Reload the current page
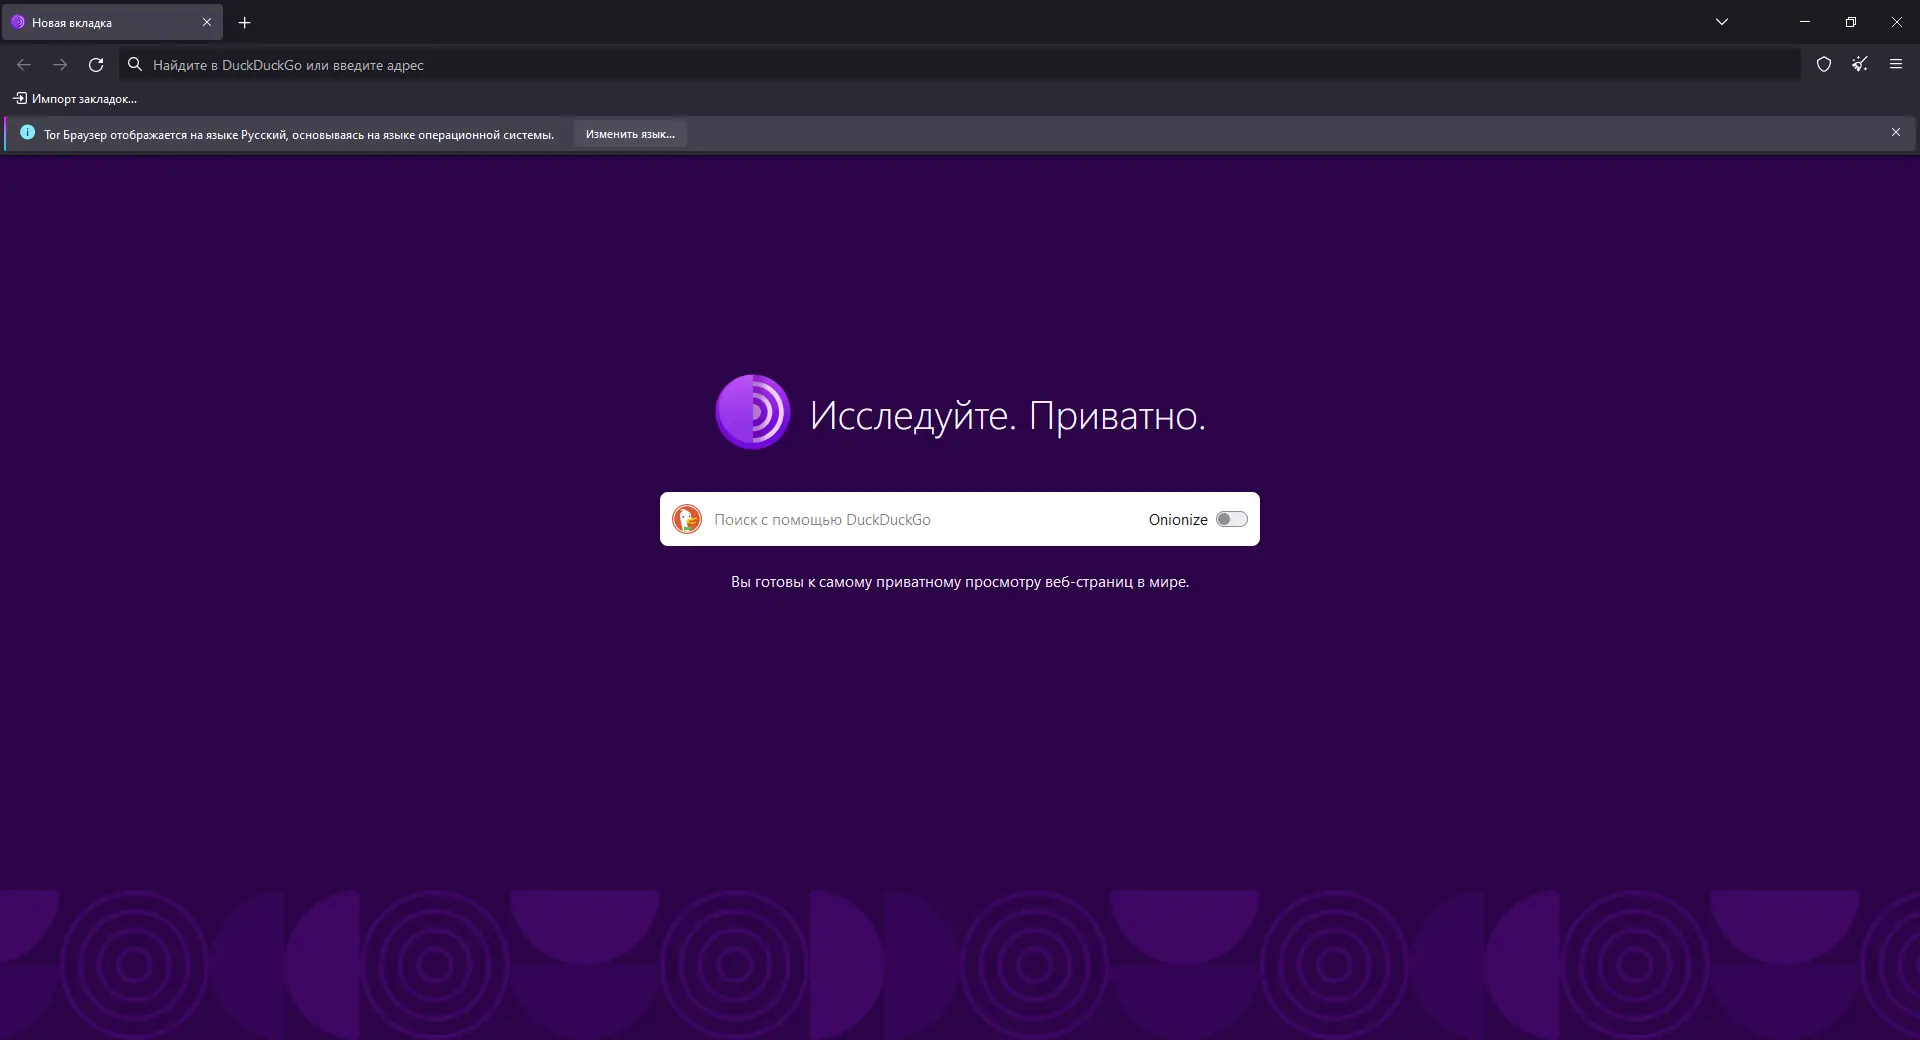1920x1040 pixels. click(x=96, y=64)
